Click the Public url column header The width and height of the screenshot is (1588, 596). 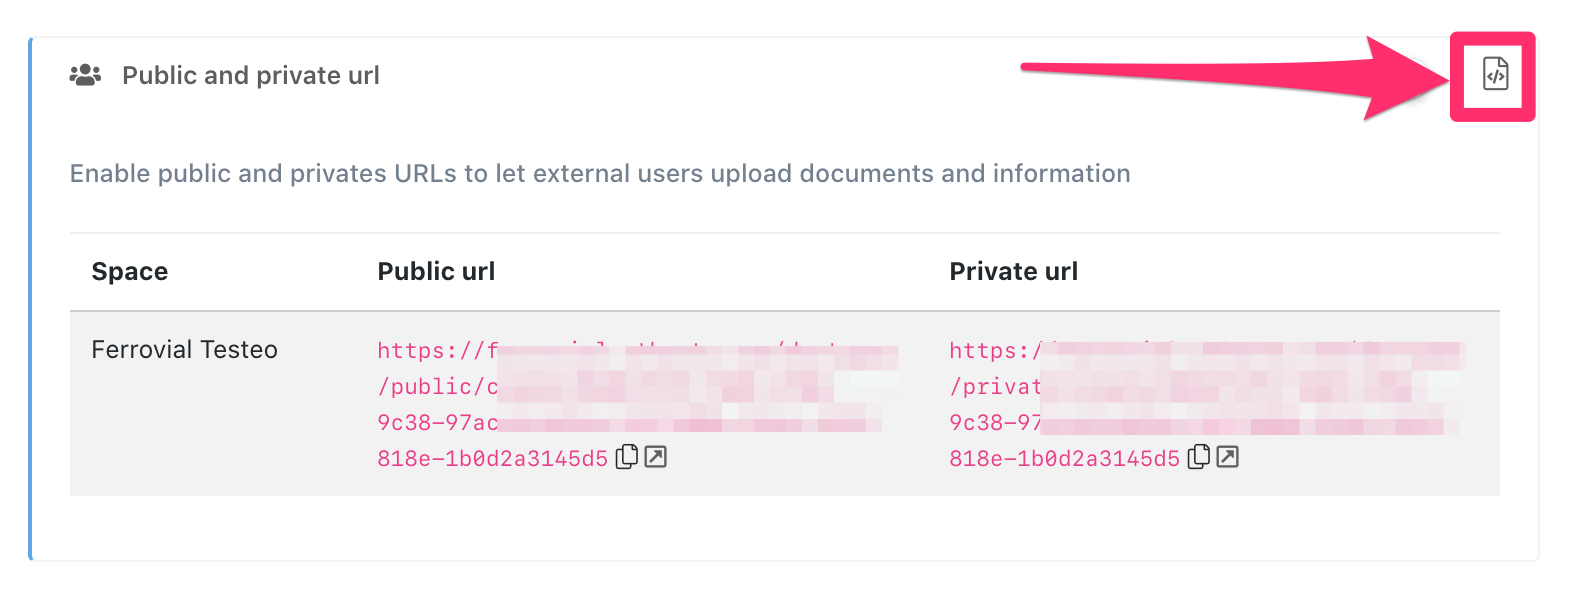436,272
